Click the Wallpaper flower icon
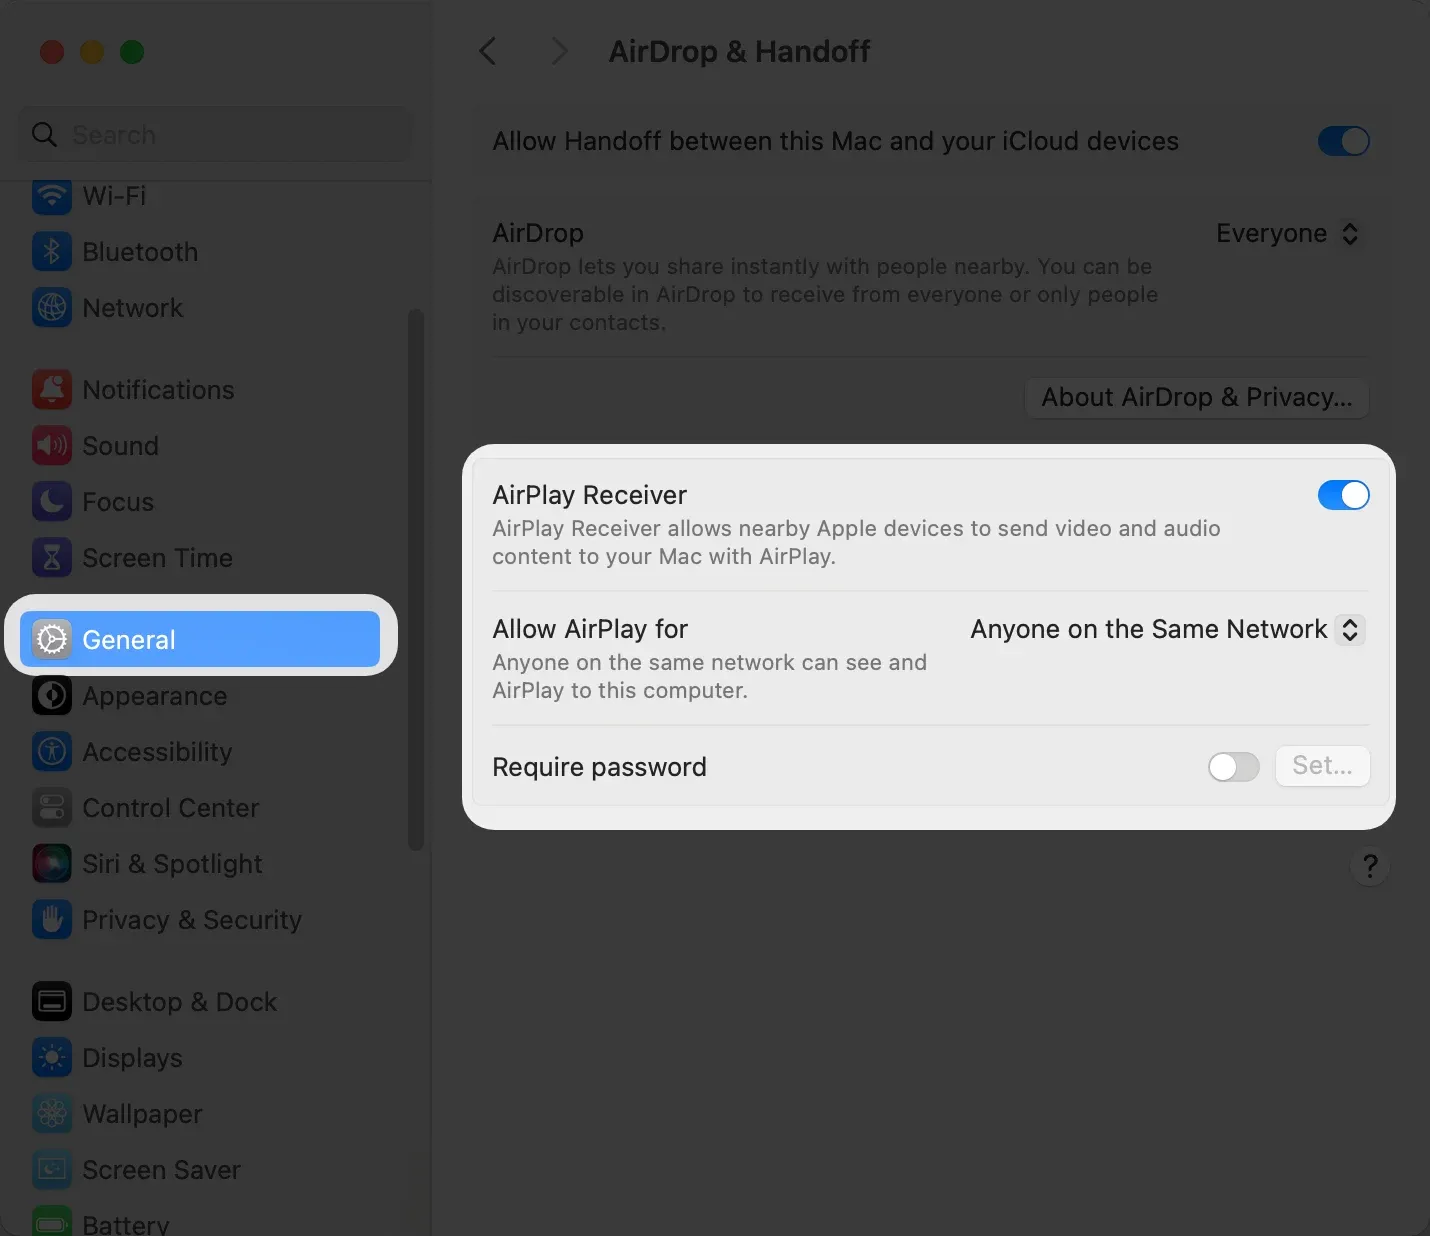Viewport: 1430px width, 1236px height. pos(52,1114)
